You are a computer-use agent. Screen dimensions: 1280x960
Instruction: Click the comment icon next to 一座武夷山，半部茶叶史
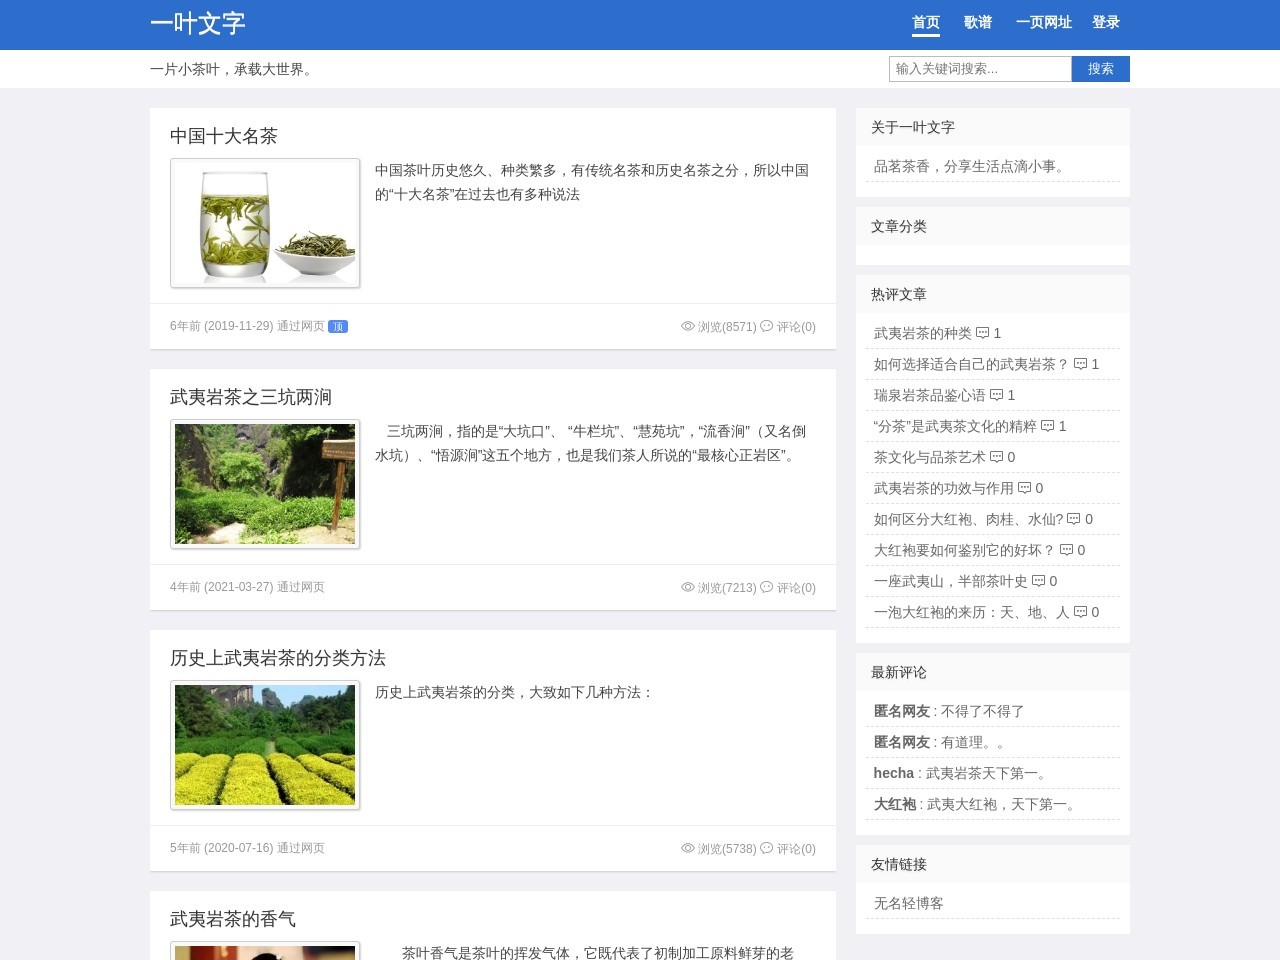(1039, 581)
